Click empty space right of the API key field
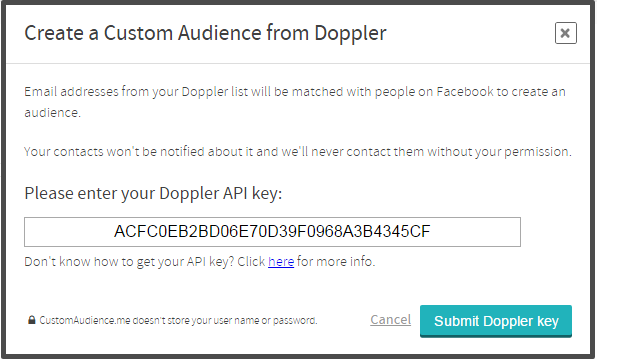 pos(555,232)
